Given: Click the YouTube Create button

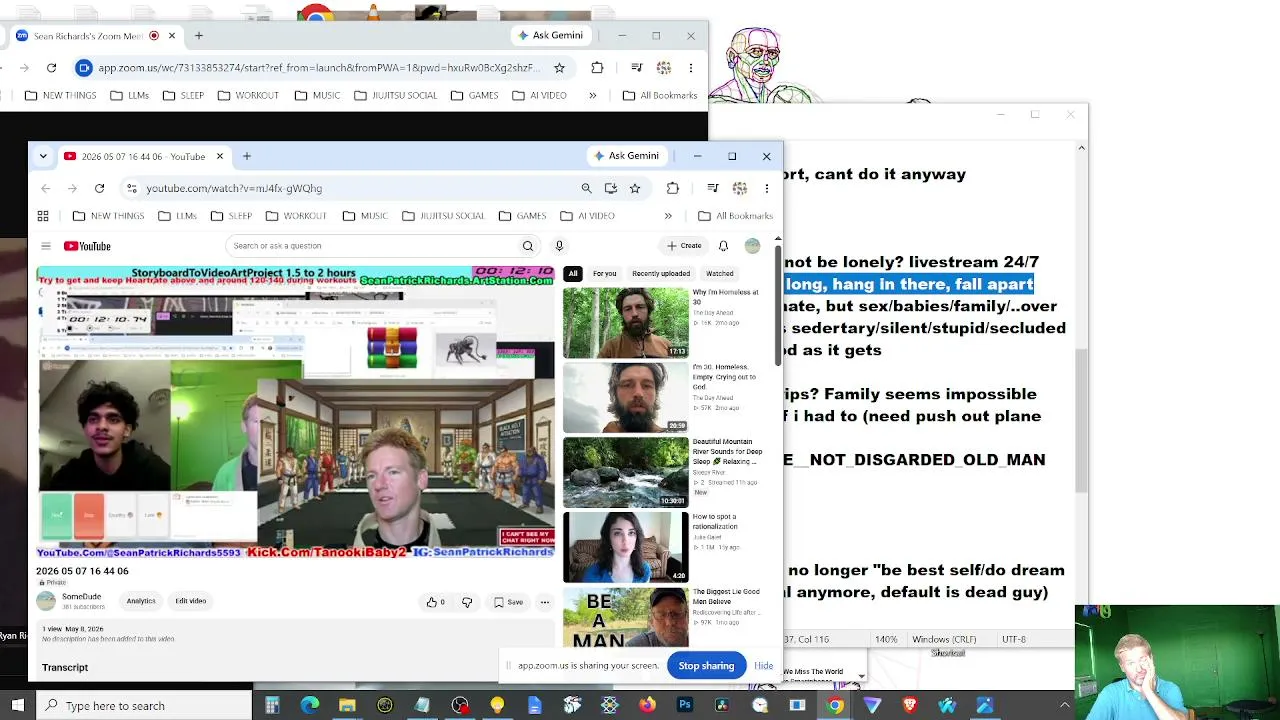Looking at the screenshot, I should [x=685, y=246].
